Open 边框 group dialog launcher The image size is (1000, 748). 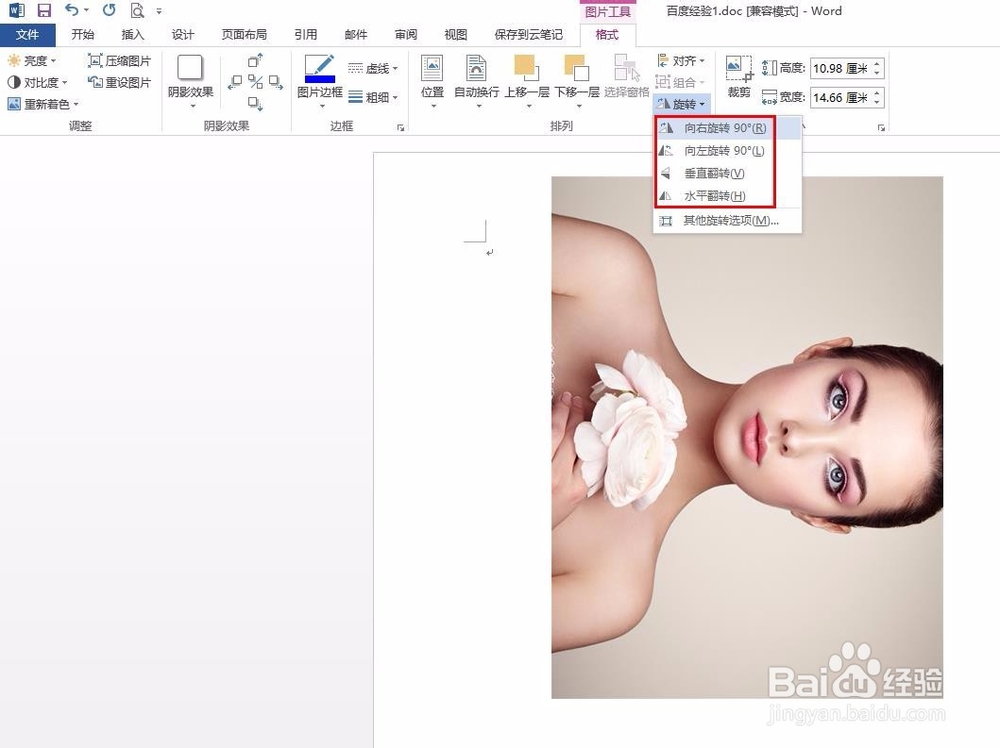401,128
